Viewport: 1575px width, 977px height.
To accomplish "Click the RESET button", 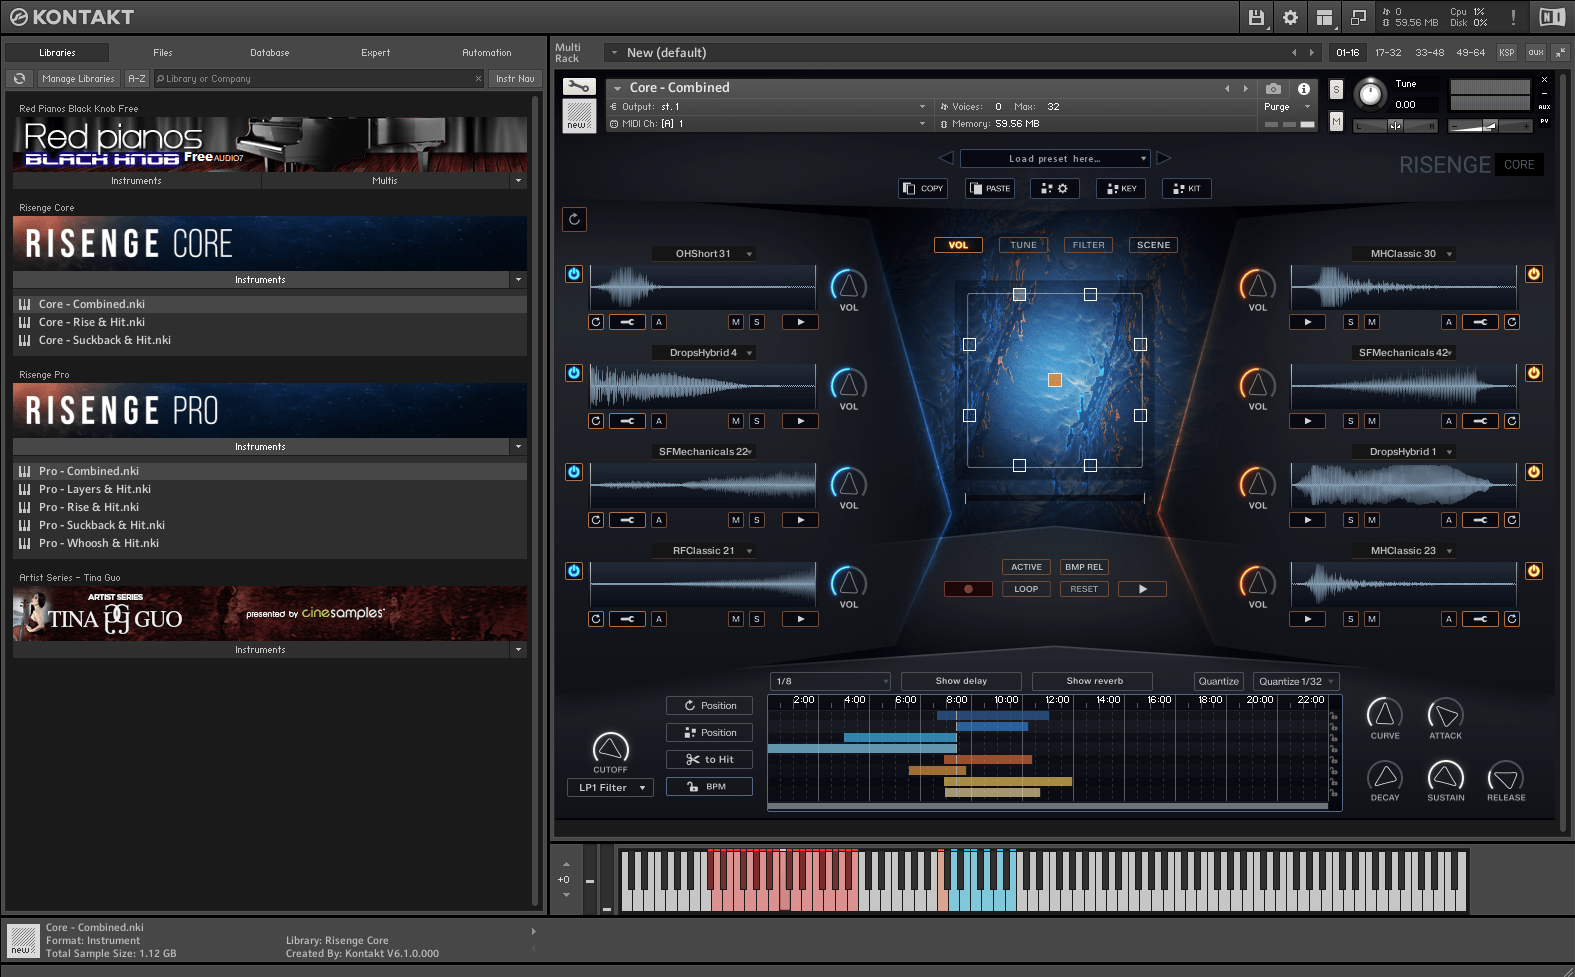I will (1084, 589).
